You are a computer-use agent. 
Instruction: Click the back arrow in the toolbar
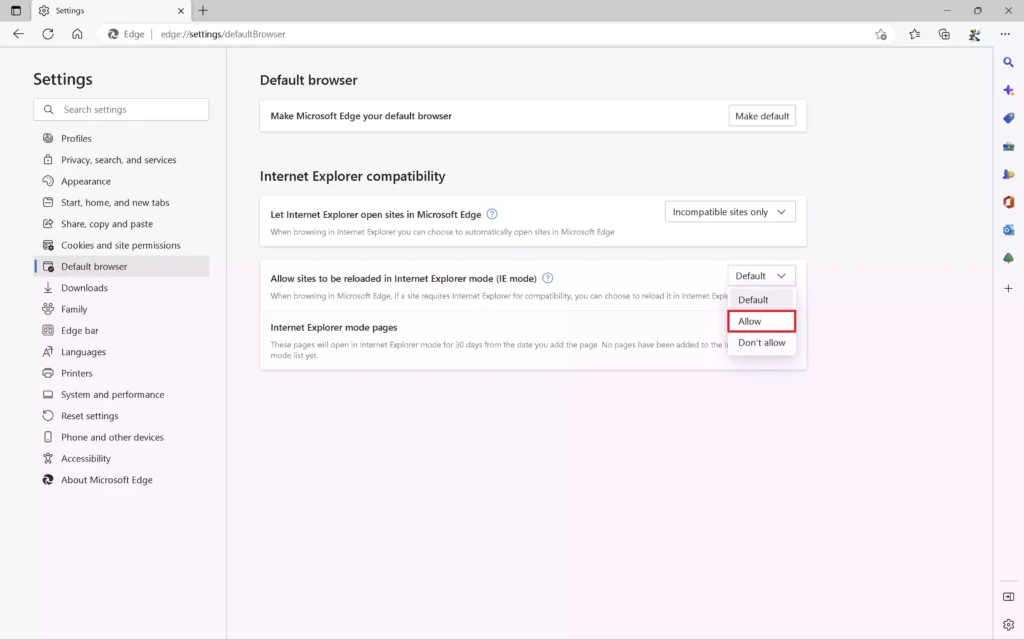click(18, 34)
